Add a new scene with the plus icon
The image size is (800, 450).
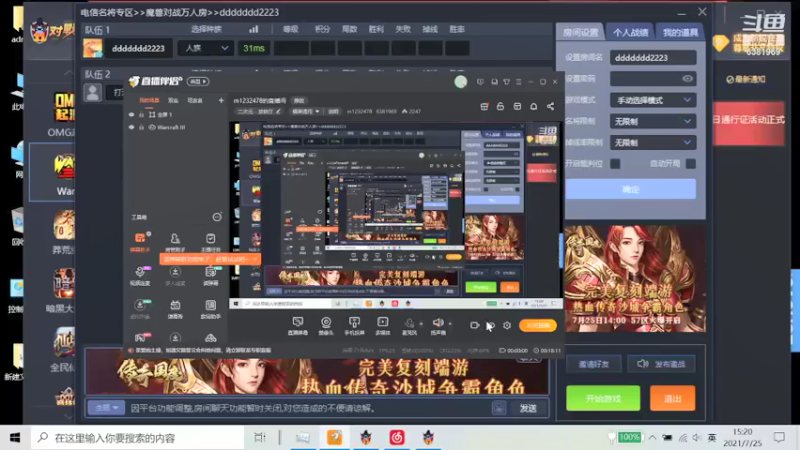pyautogui.click(x=221, y=101)
